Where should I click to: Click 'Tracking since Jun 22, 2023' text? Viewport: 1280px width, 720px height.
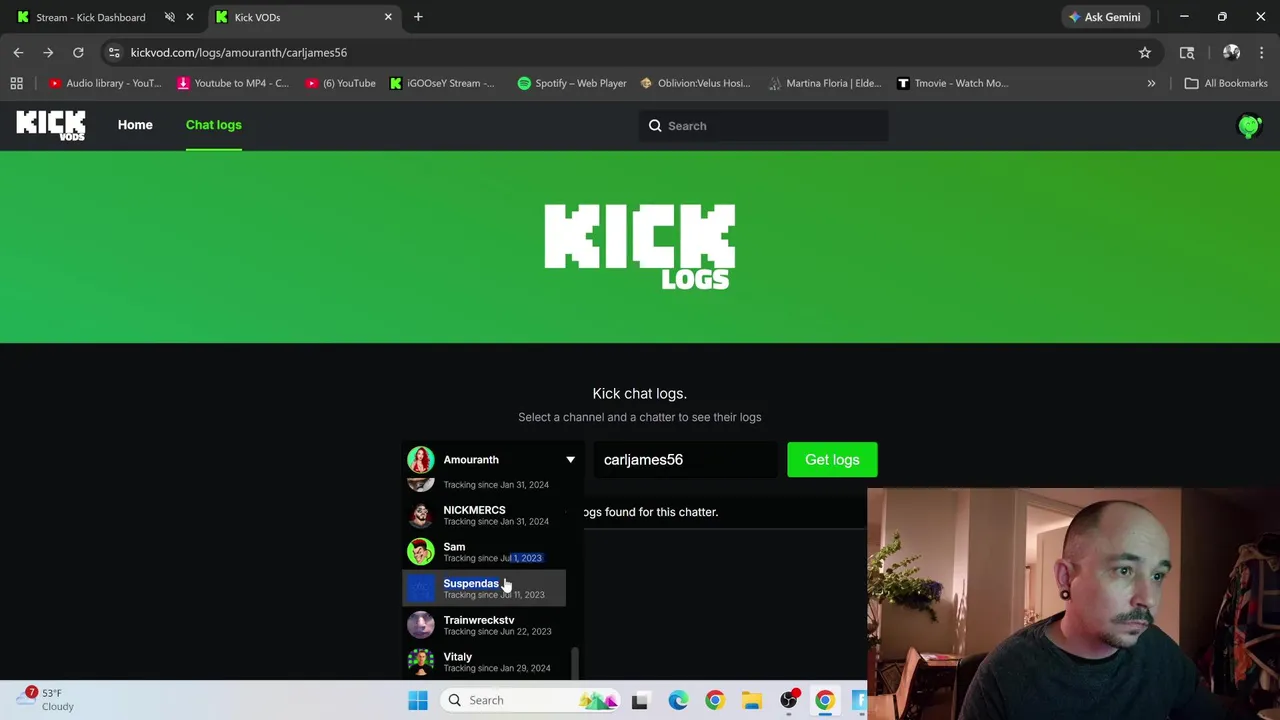[497, 632]
